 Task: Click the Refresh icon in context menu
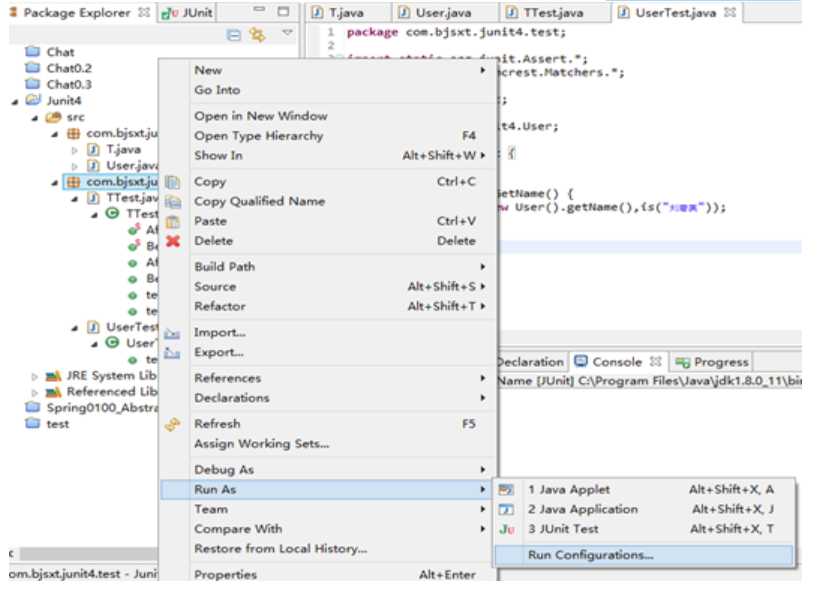173,424
